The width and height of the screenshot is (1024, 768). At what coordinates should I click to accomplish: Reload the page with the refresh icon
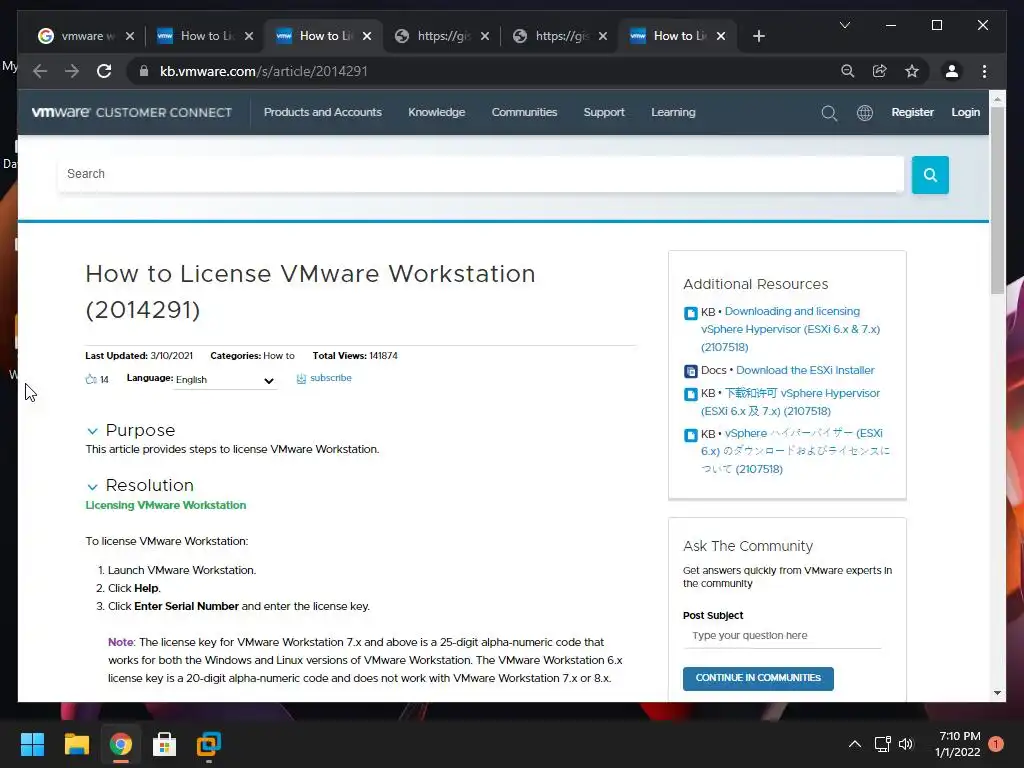[104, 71]
